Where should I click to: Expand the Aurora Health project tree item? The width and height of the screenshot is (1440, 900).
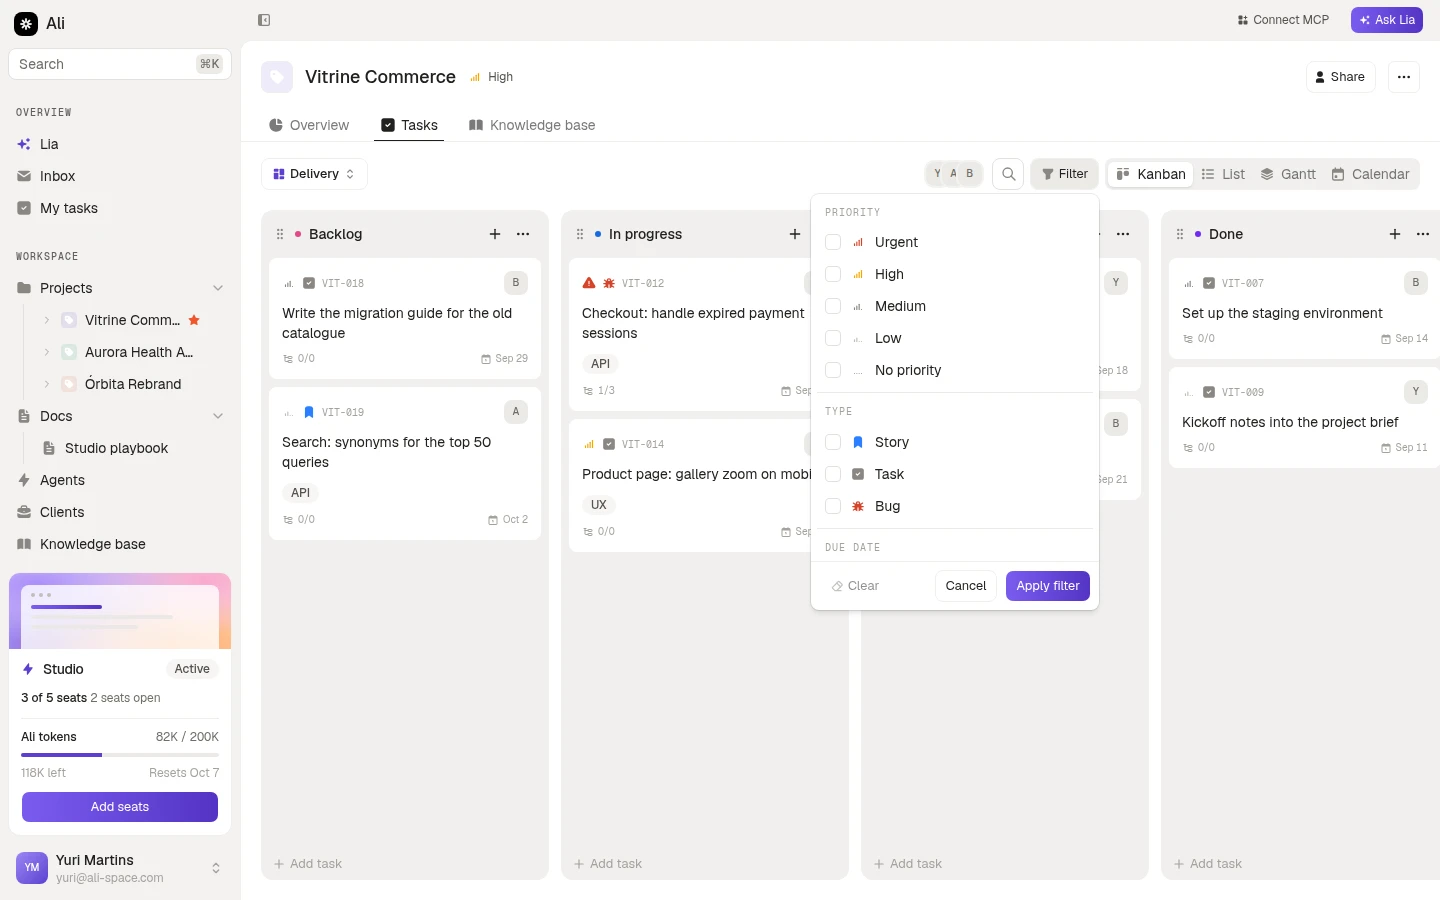pos(46,352)
